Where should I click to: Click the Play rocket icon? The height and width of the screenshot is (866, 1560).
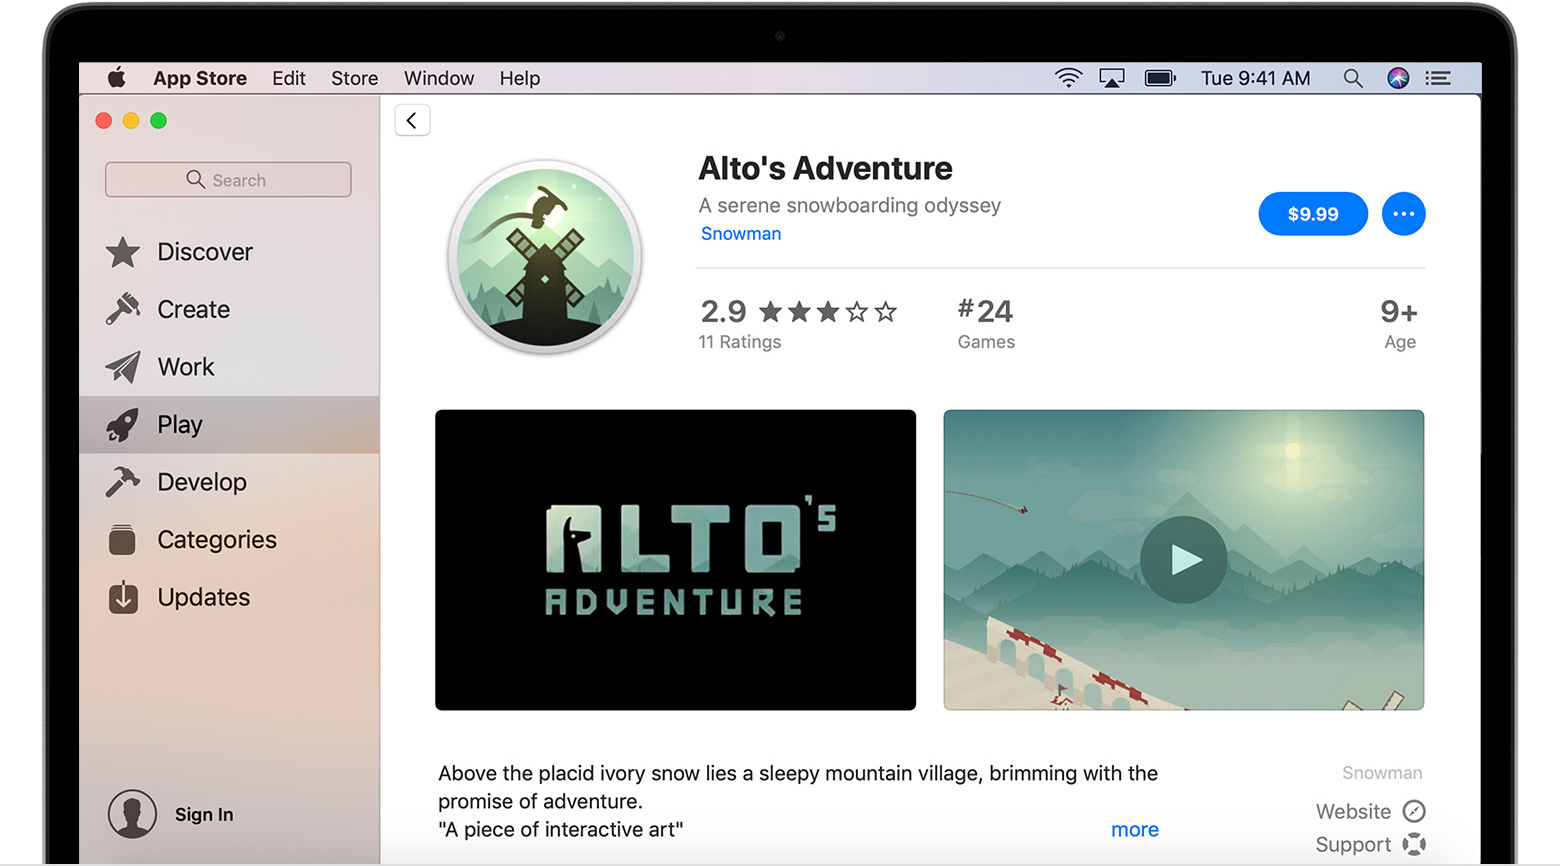pyautogui.click(x=123, y=425)
